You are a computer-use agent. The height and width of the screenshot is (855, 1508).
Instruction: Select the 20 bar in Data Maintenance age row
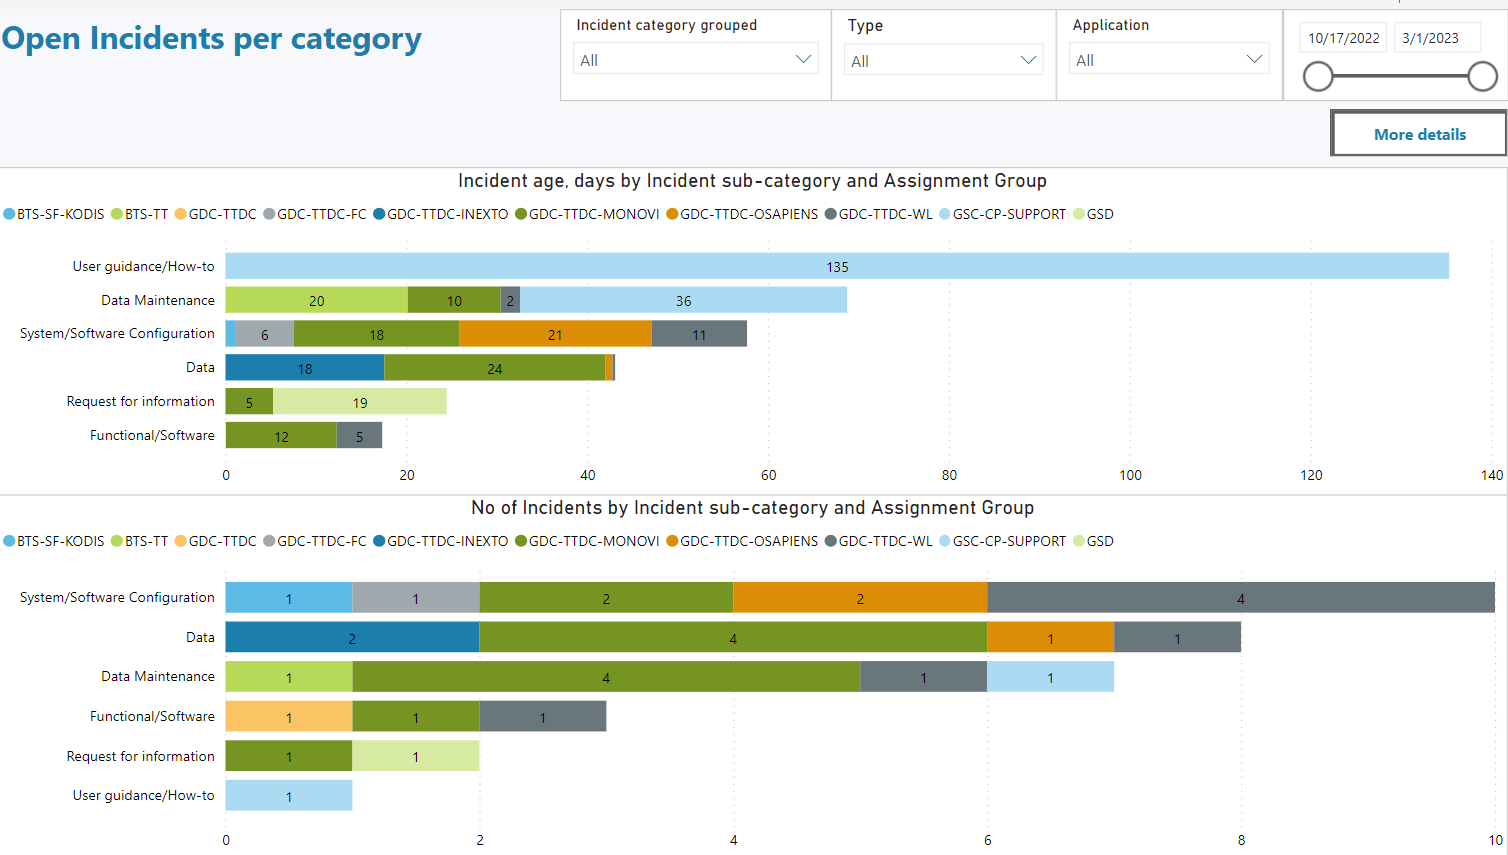point(317,300)
